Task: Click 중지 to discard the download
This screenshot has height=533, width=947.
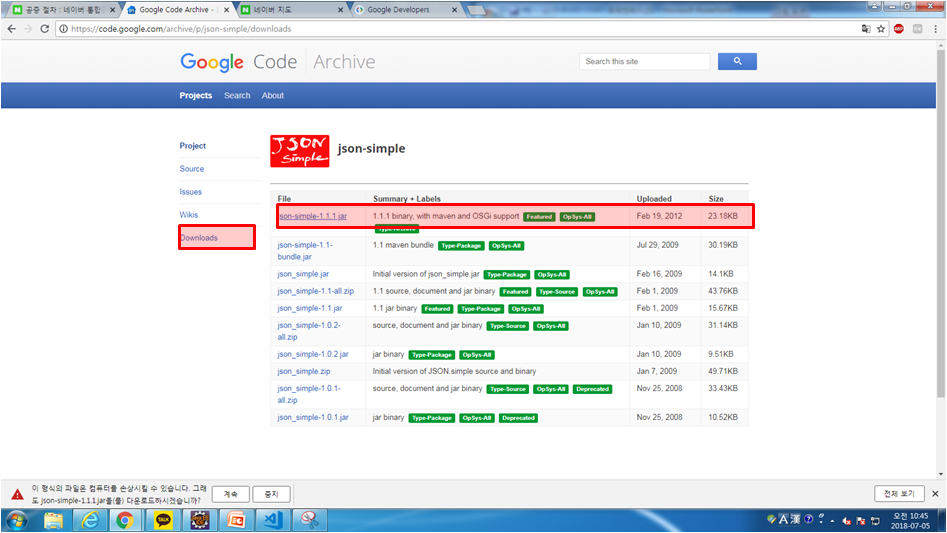Action: pos(271,494)
